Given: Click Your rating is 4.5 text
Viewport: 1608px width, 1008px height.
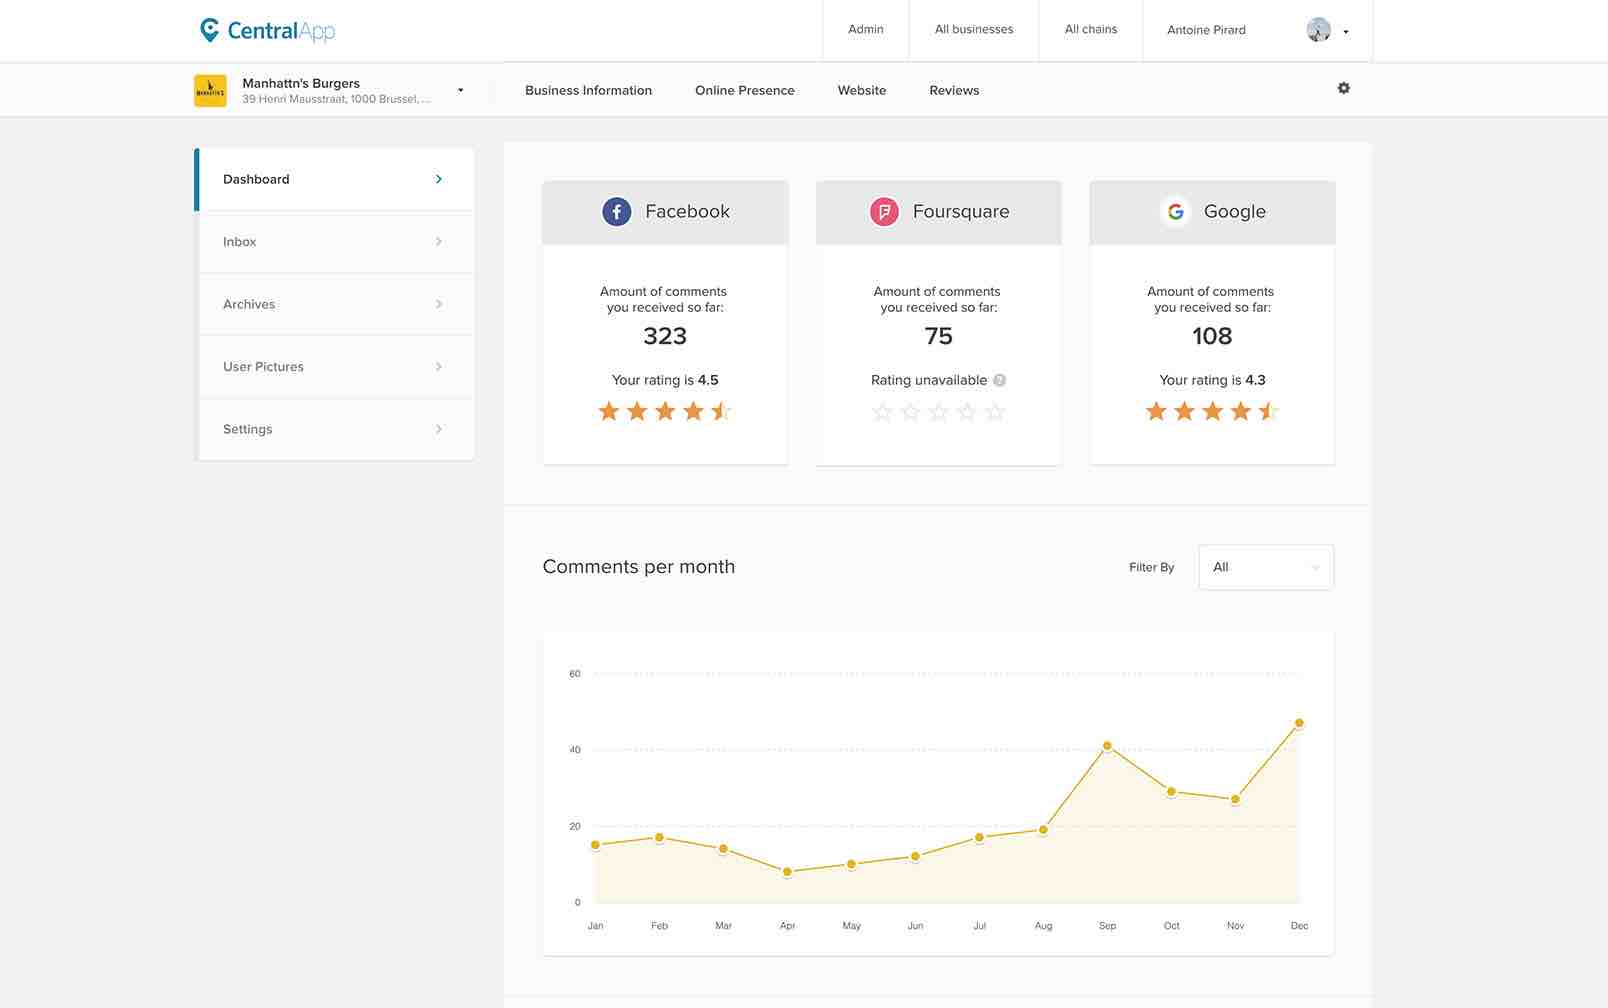Looking at the screenshot, I should pos(665,380).
